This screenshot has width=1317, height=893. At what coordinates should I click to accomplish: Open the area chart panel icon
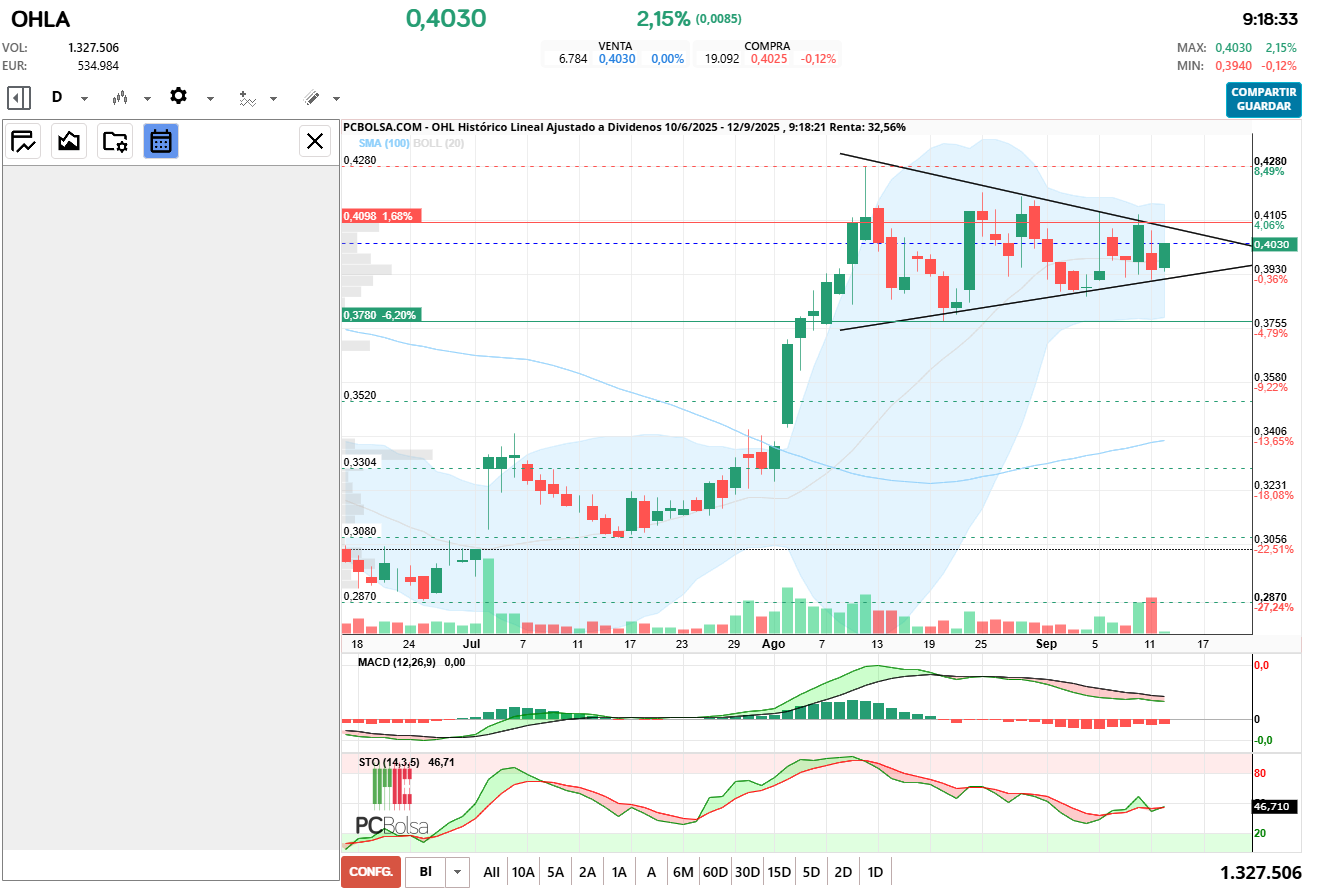click(x=69, y=141)
